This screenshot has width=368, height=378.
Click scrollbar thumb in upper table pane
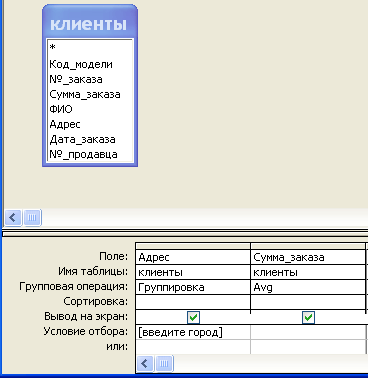[32, 218]
